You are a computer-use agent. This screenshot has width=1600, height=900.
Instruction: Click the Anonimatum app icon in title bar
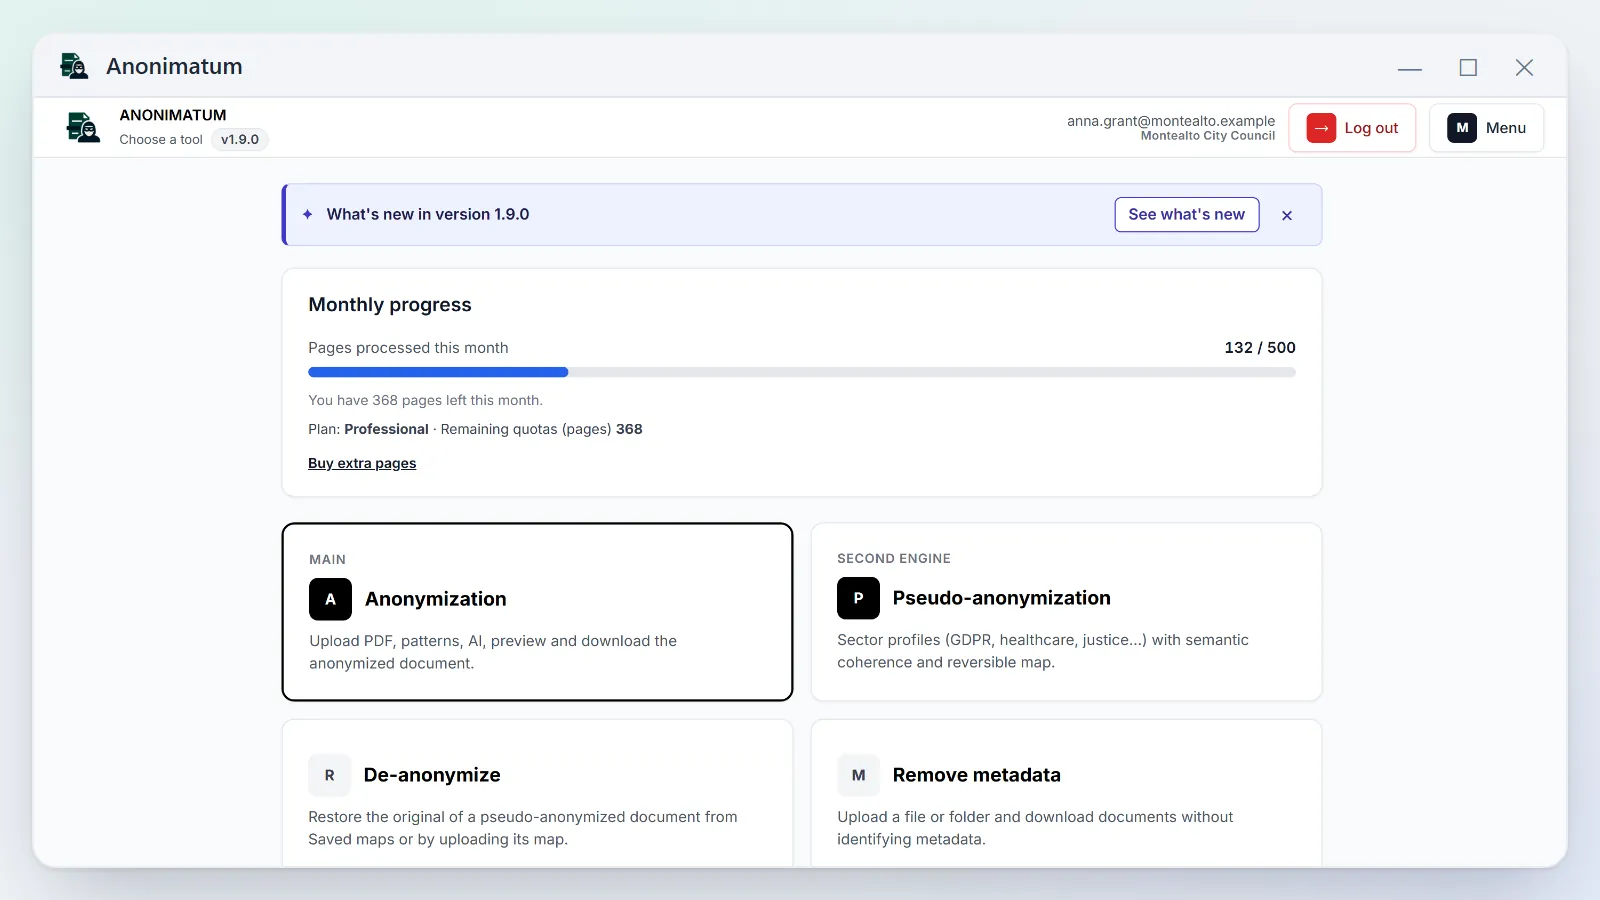pyautogui.click(x=74, y=66)
